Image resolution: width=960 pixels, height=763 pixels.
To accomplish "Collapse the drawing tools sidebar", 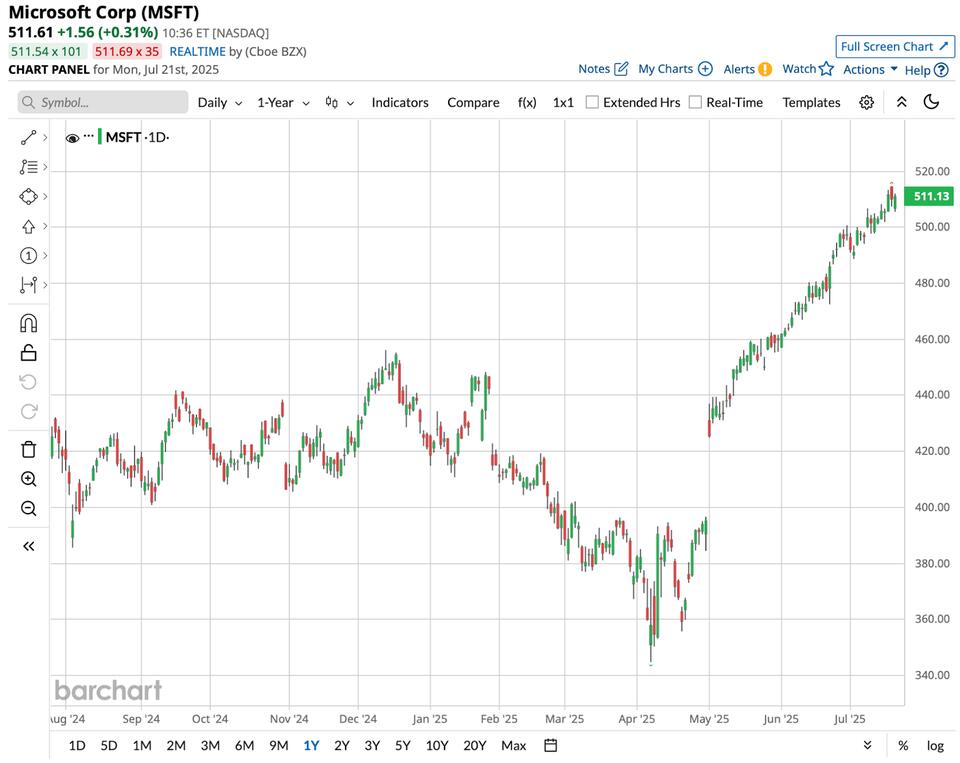I will click(28, 546).
